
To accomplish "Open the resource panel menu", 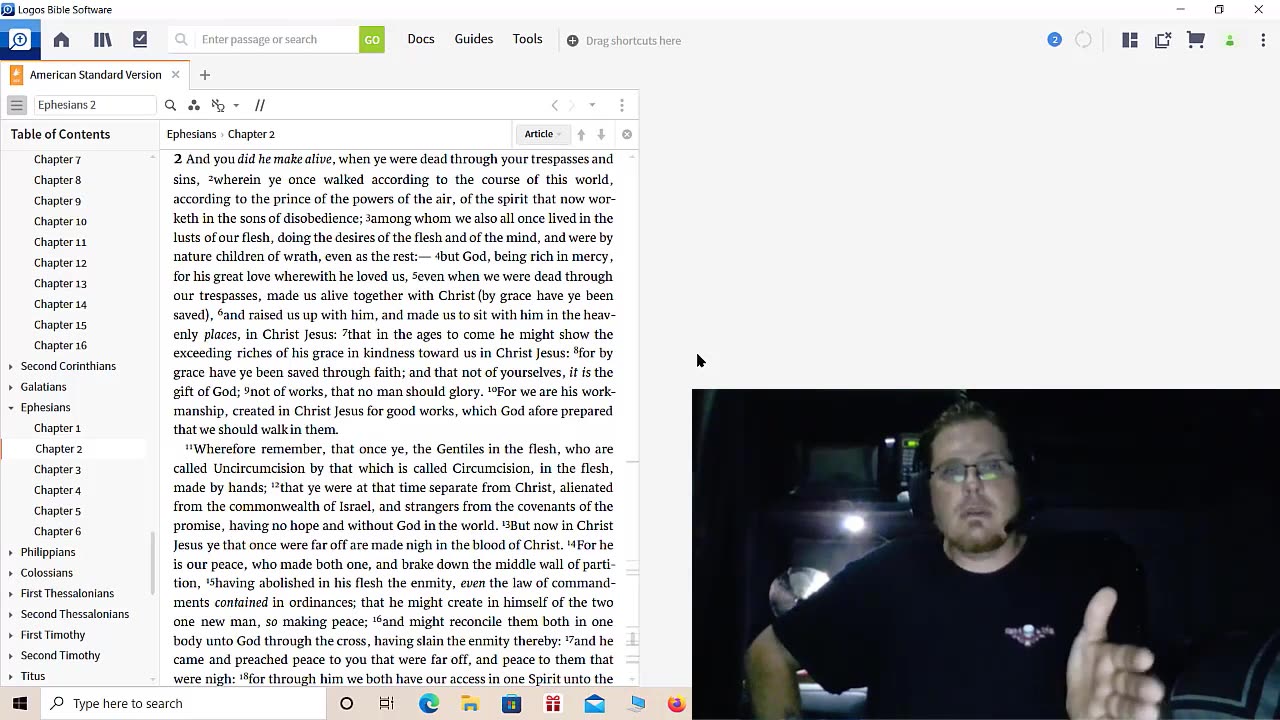I will [x=622, y=105].
